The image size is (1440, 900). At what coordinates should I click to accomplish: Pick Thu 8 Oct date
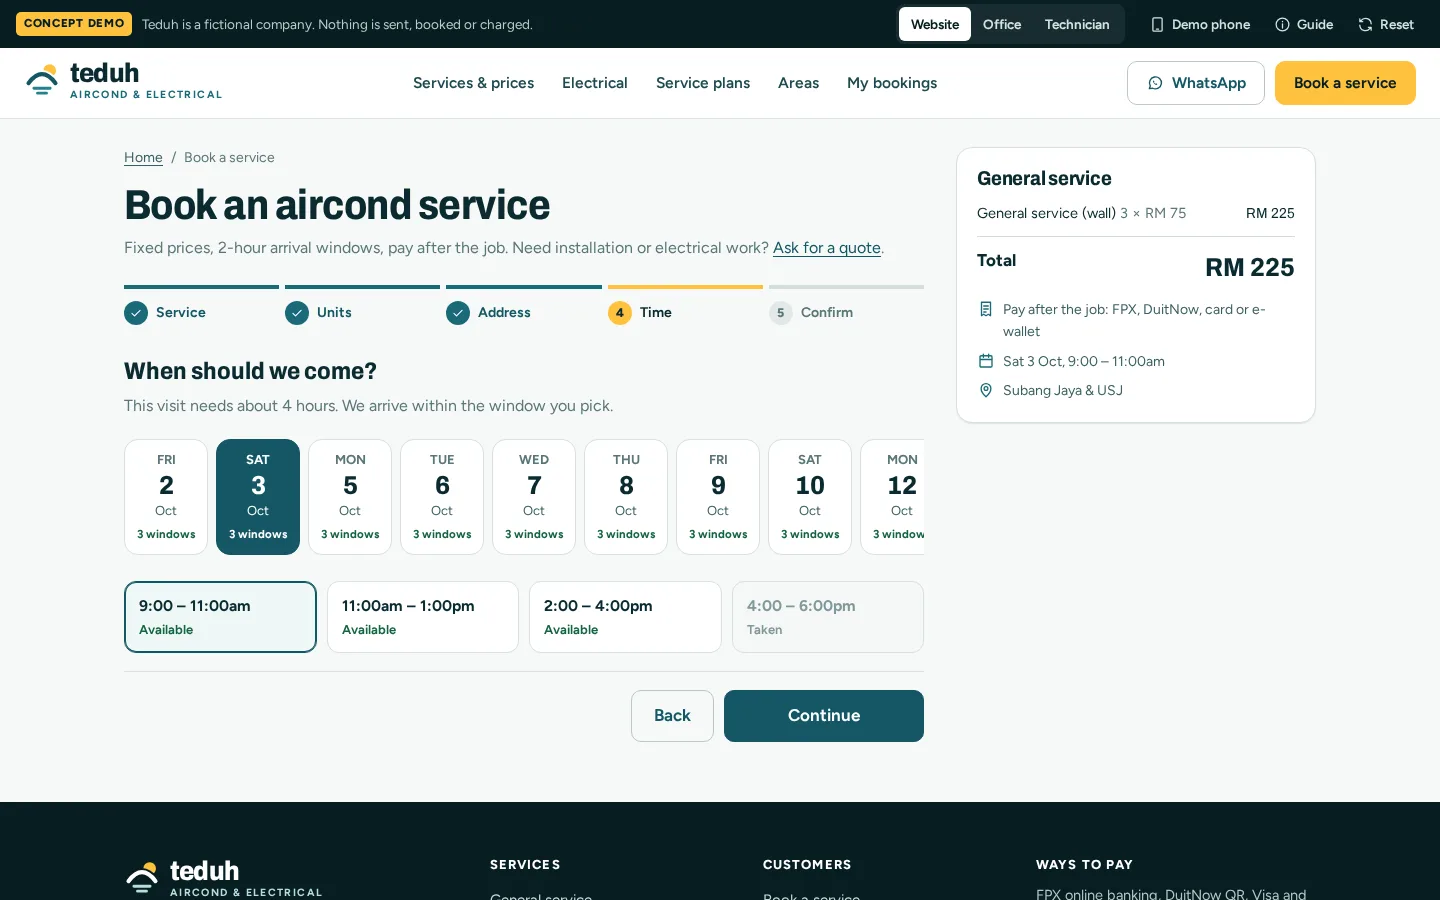point(626,497)
